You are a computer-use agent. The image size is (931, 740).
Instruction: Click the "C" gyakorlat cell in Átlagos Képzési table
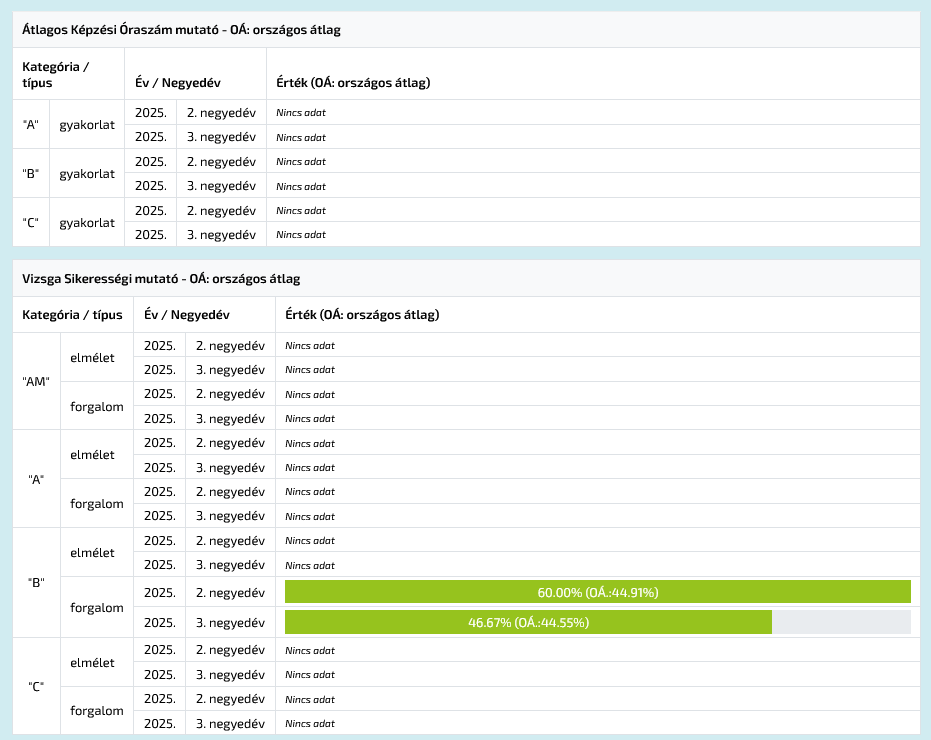tap(87, 222)
